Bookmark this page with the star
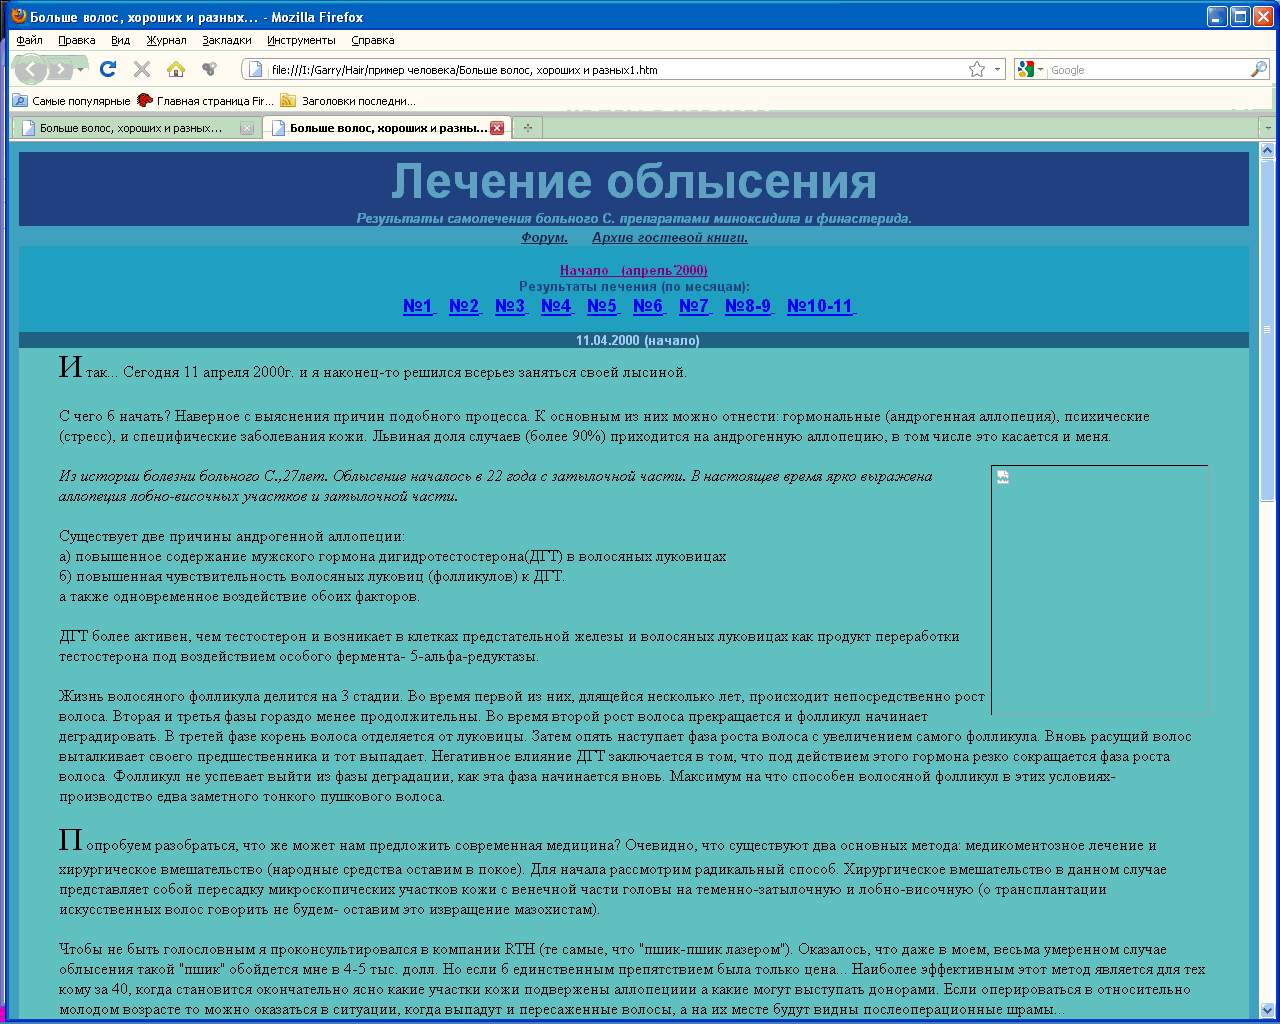The height and width of the screenshot is (1024, 1280). coord(977,69)
